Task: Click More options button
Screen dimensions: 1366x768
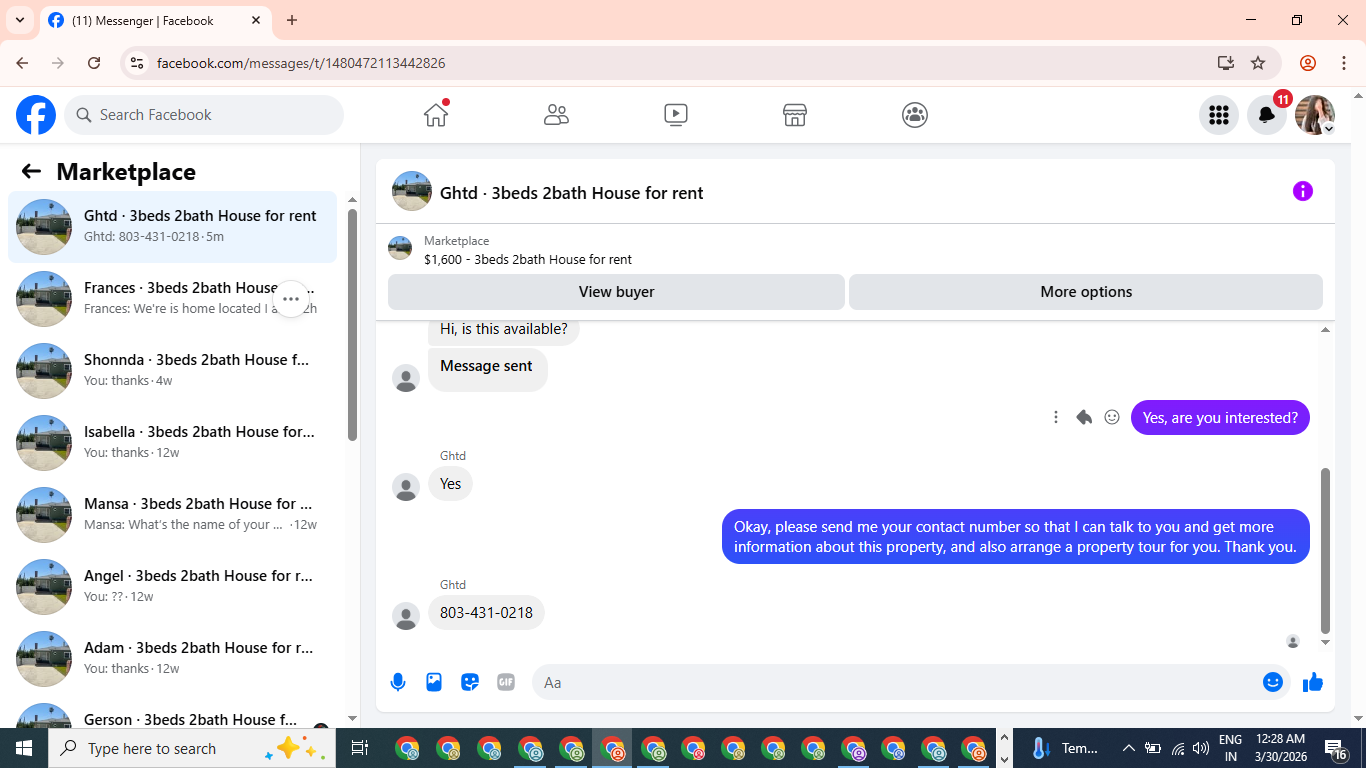Action: (x=1086, y=292)
